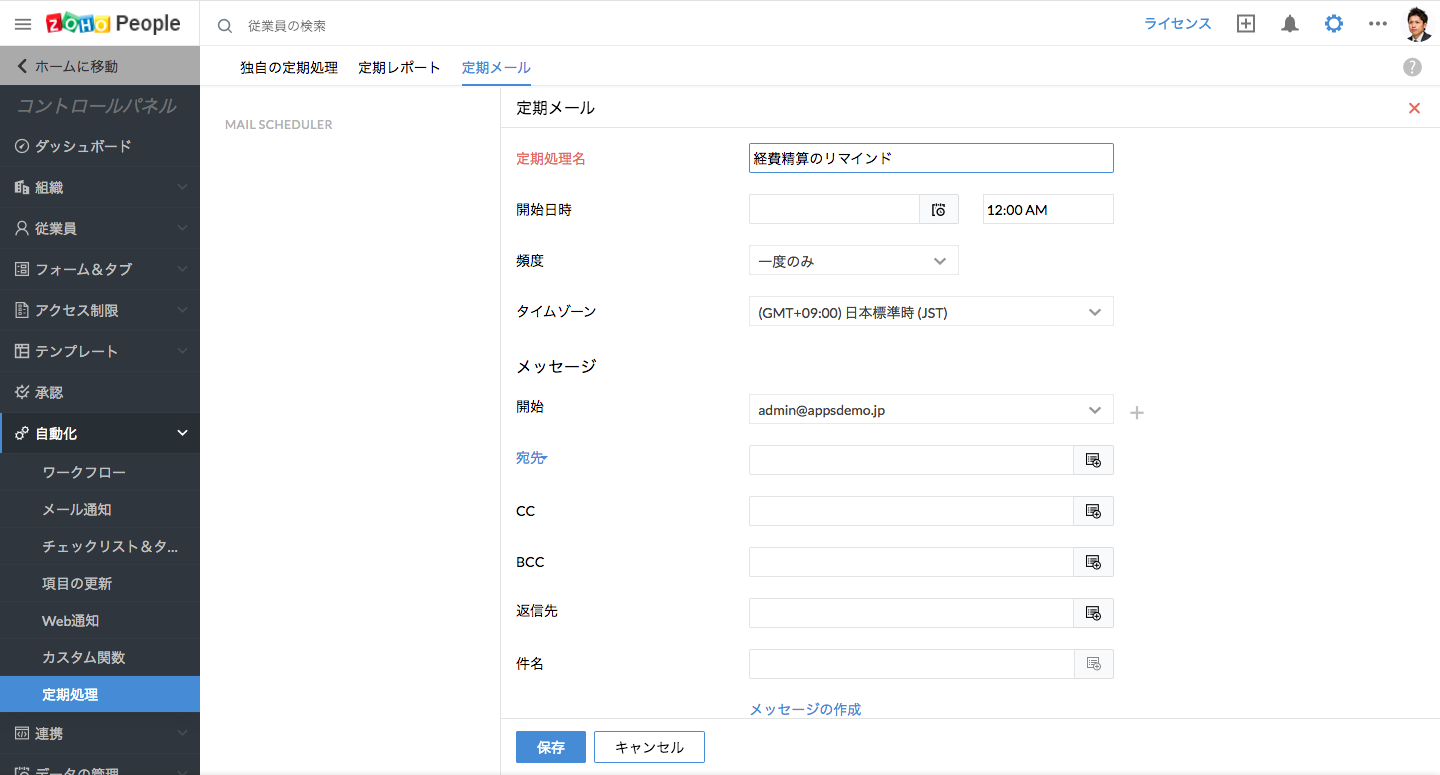Switch to the 独自の定期処理 tab
This screenshot has width=1440, height=775.
click(x=289, y=68)
